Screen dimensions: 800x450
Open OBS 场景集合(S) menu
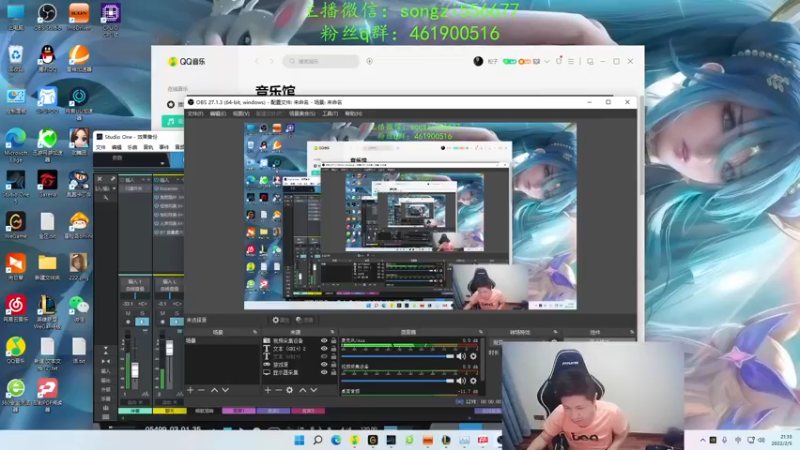302,114
